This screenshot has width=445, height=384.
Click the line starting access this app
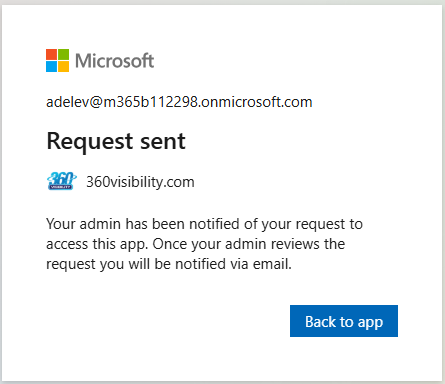tap(195, 244)
